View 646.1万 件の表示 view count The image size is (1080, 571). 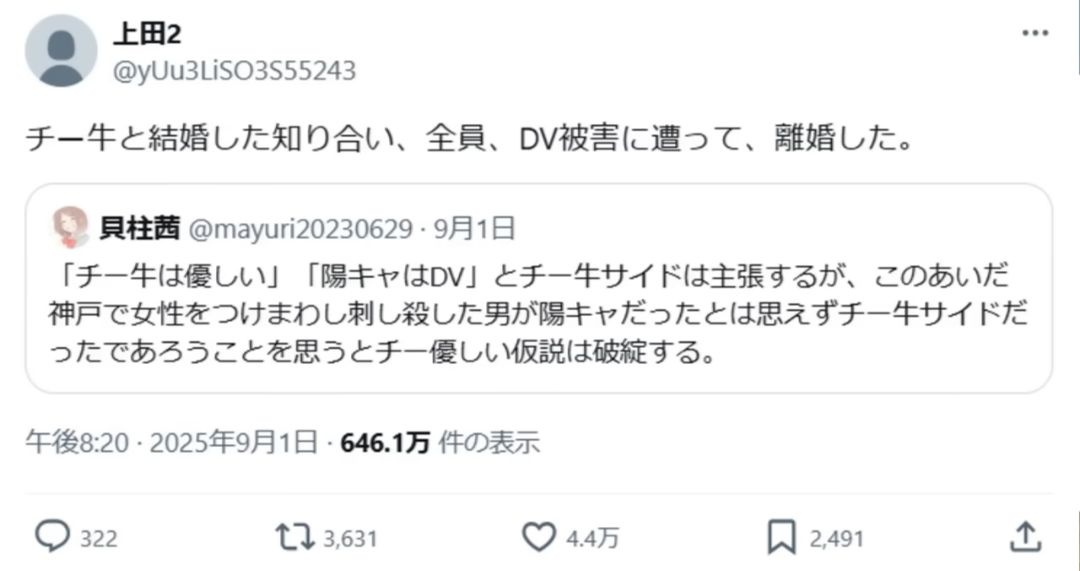440,442
